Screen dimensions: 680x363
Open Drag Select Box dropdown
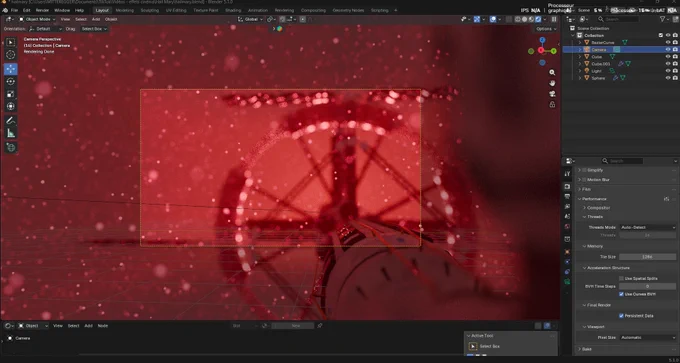(x=94, y=29)
